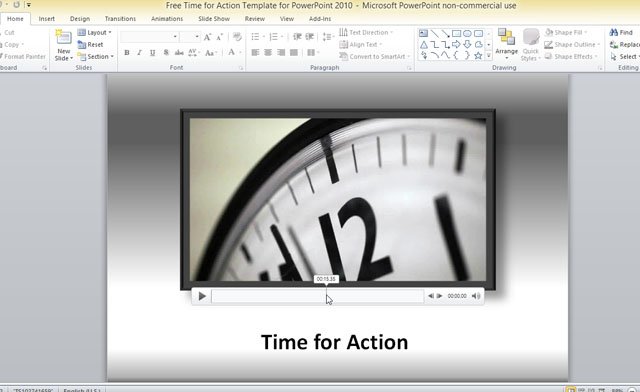
Task: Select the 5-Point Star shape
Action: coord(478,56)
